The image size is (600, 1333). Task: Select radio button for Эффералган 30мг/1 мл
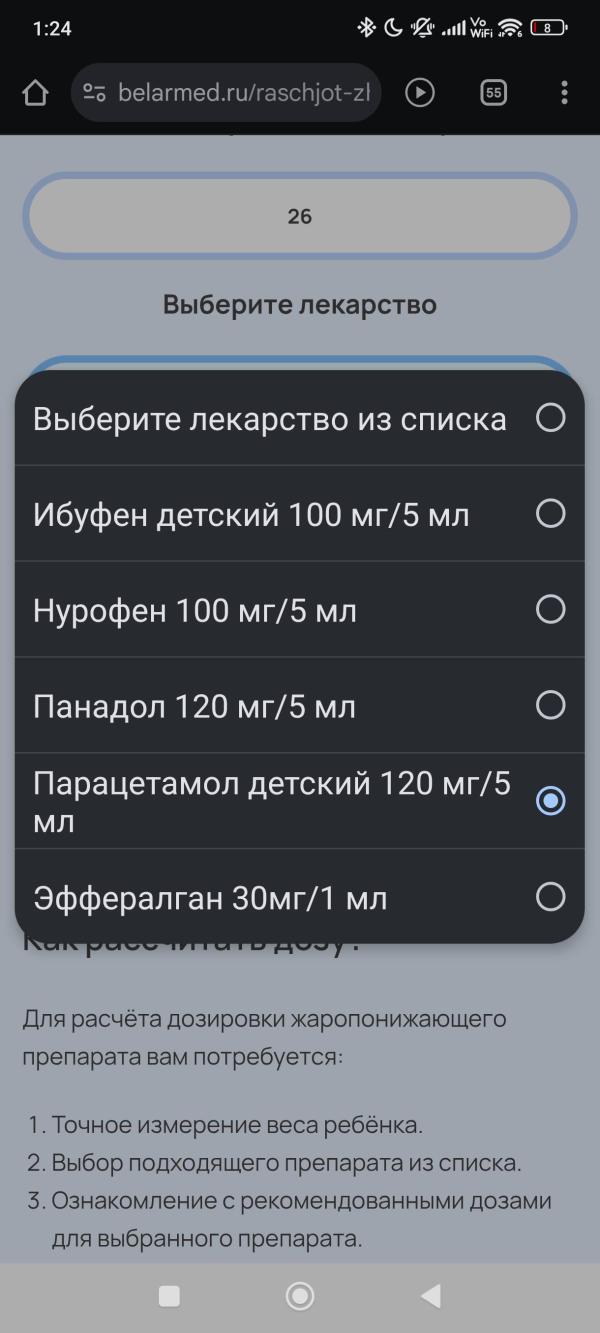click(x=551, y=896)
